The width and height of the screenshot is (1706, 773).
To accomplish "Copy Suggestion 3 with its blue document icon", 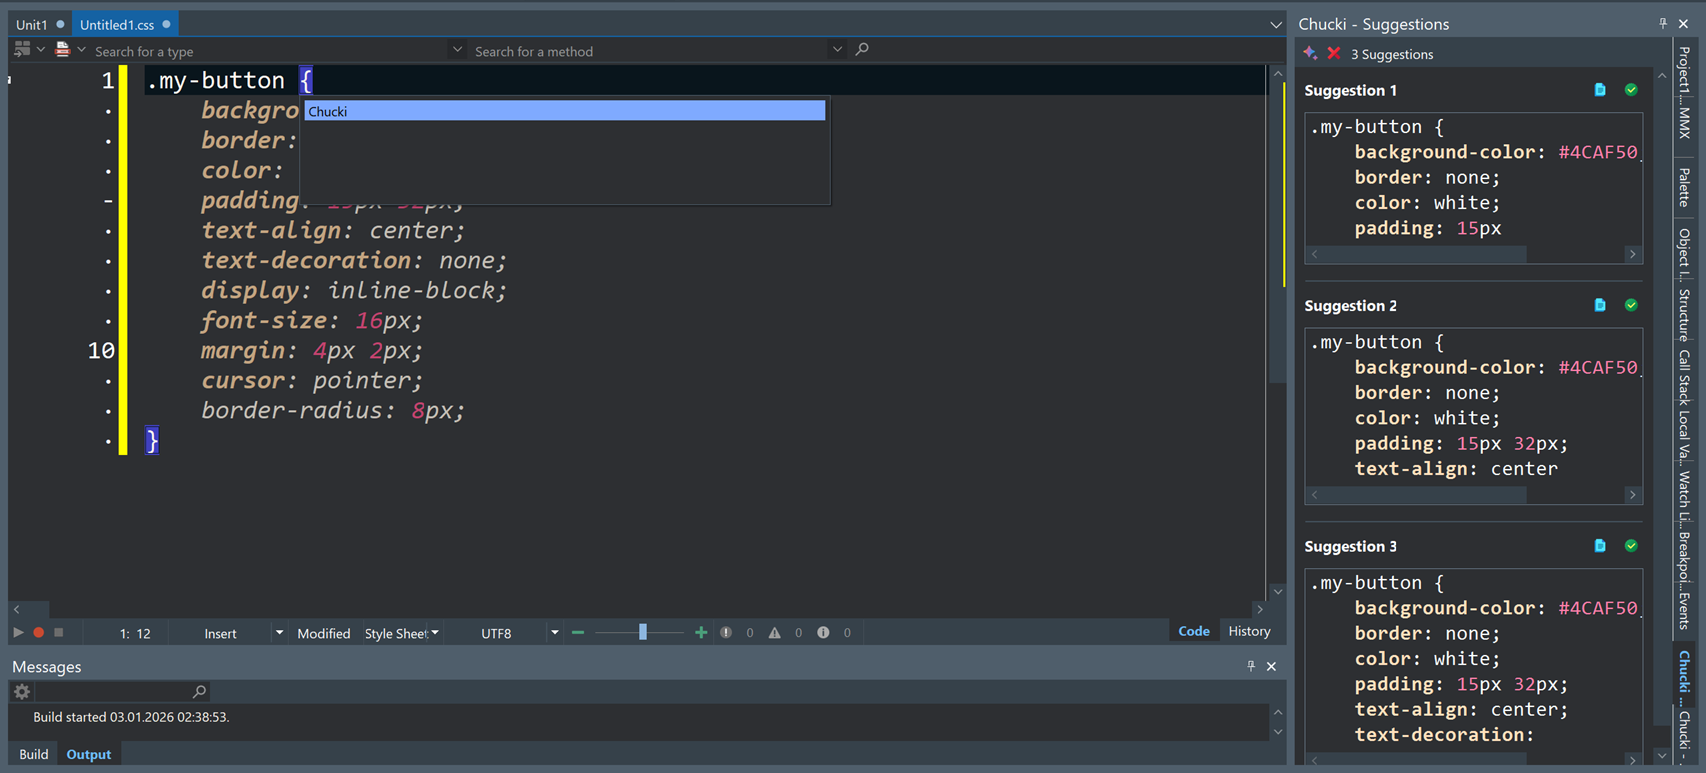I will pyautogui.click(x=1600, y=546).
